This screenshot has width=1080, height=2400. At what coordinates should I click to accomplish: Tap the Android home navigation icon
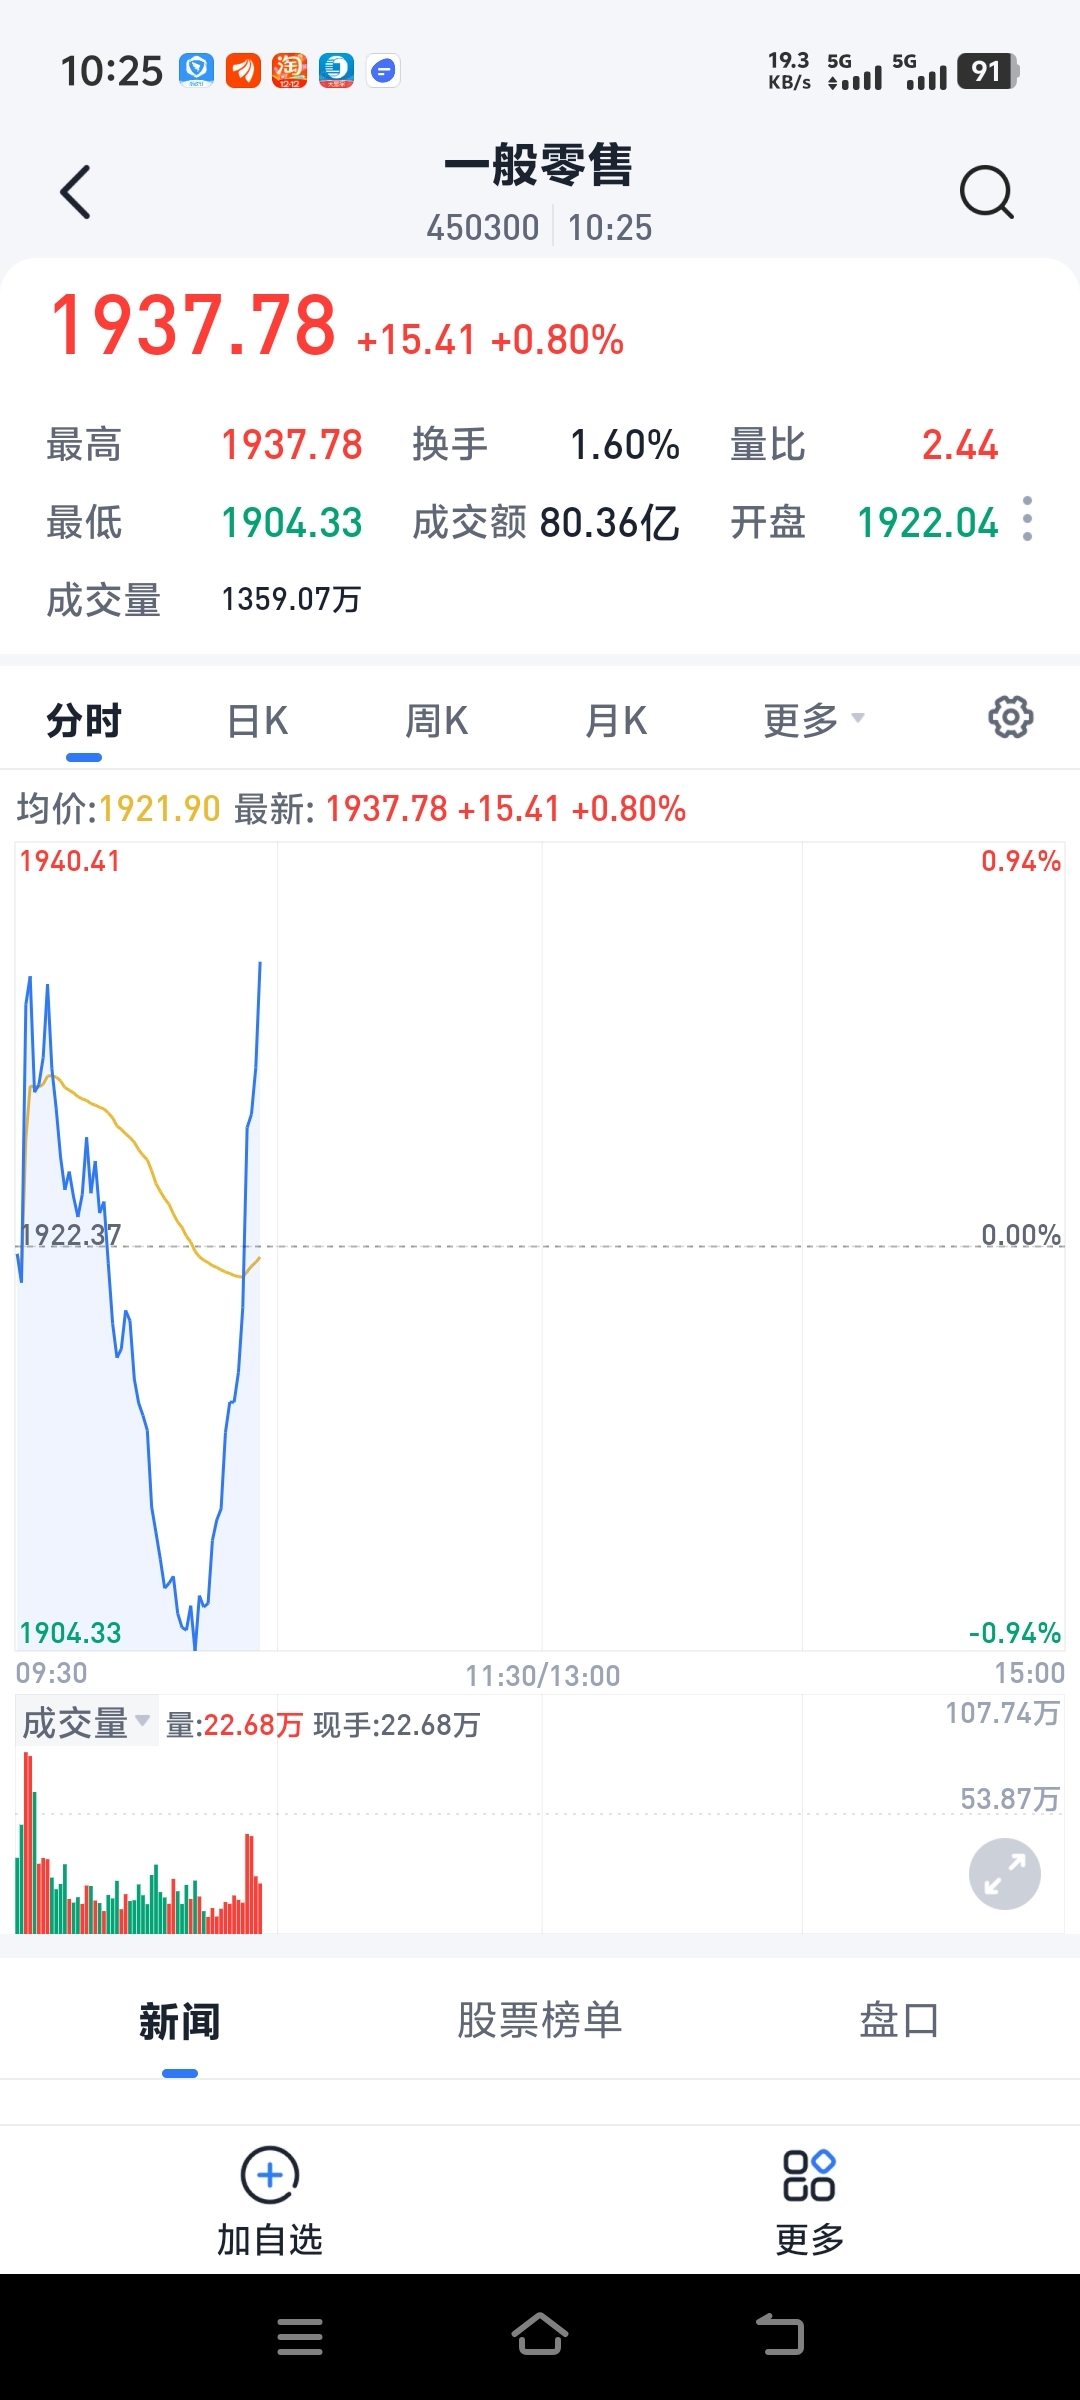coord(540,2335)
